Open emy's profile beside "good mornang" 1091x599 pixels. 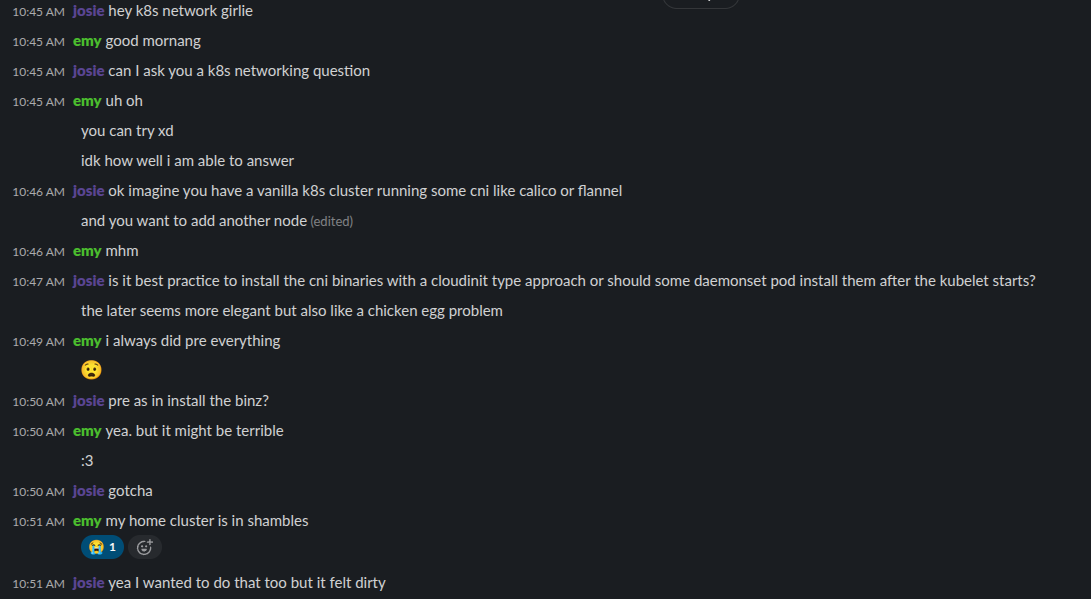pos(87,41)
